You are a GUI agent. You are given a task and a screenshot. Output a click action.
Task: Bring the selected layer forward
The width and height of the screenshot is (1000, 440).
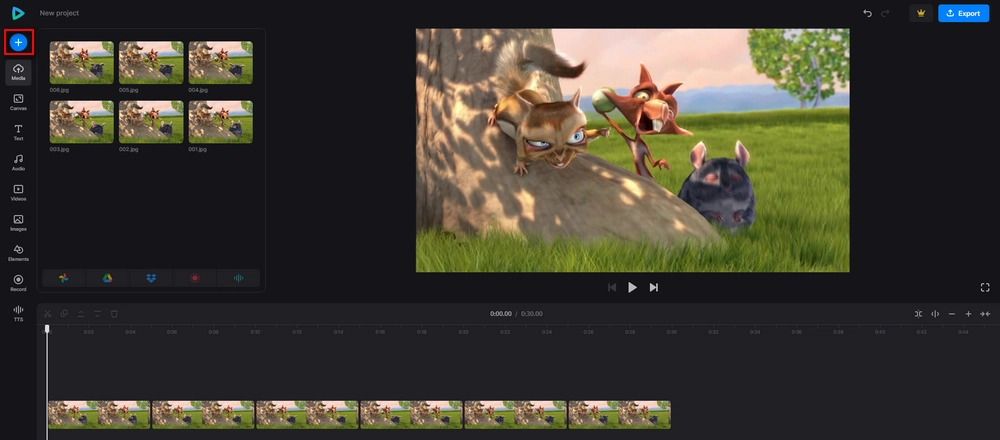pos(81,314)
